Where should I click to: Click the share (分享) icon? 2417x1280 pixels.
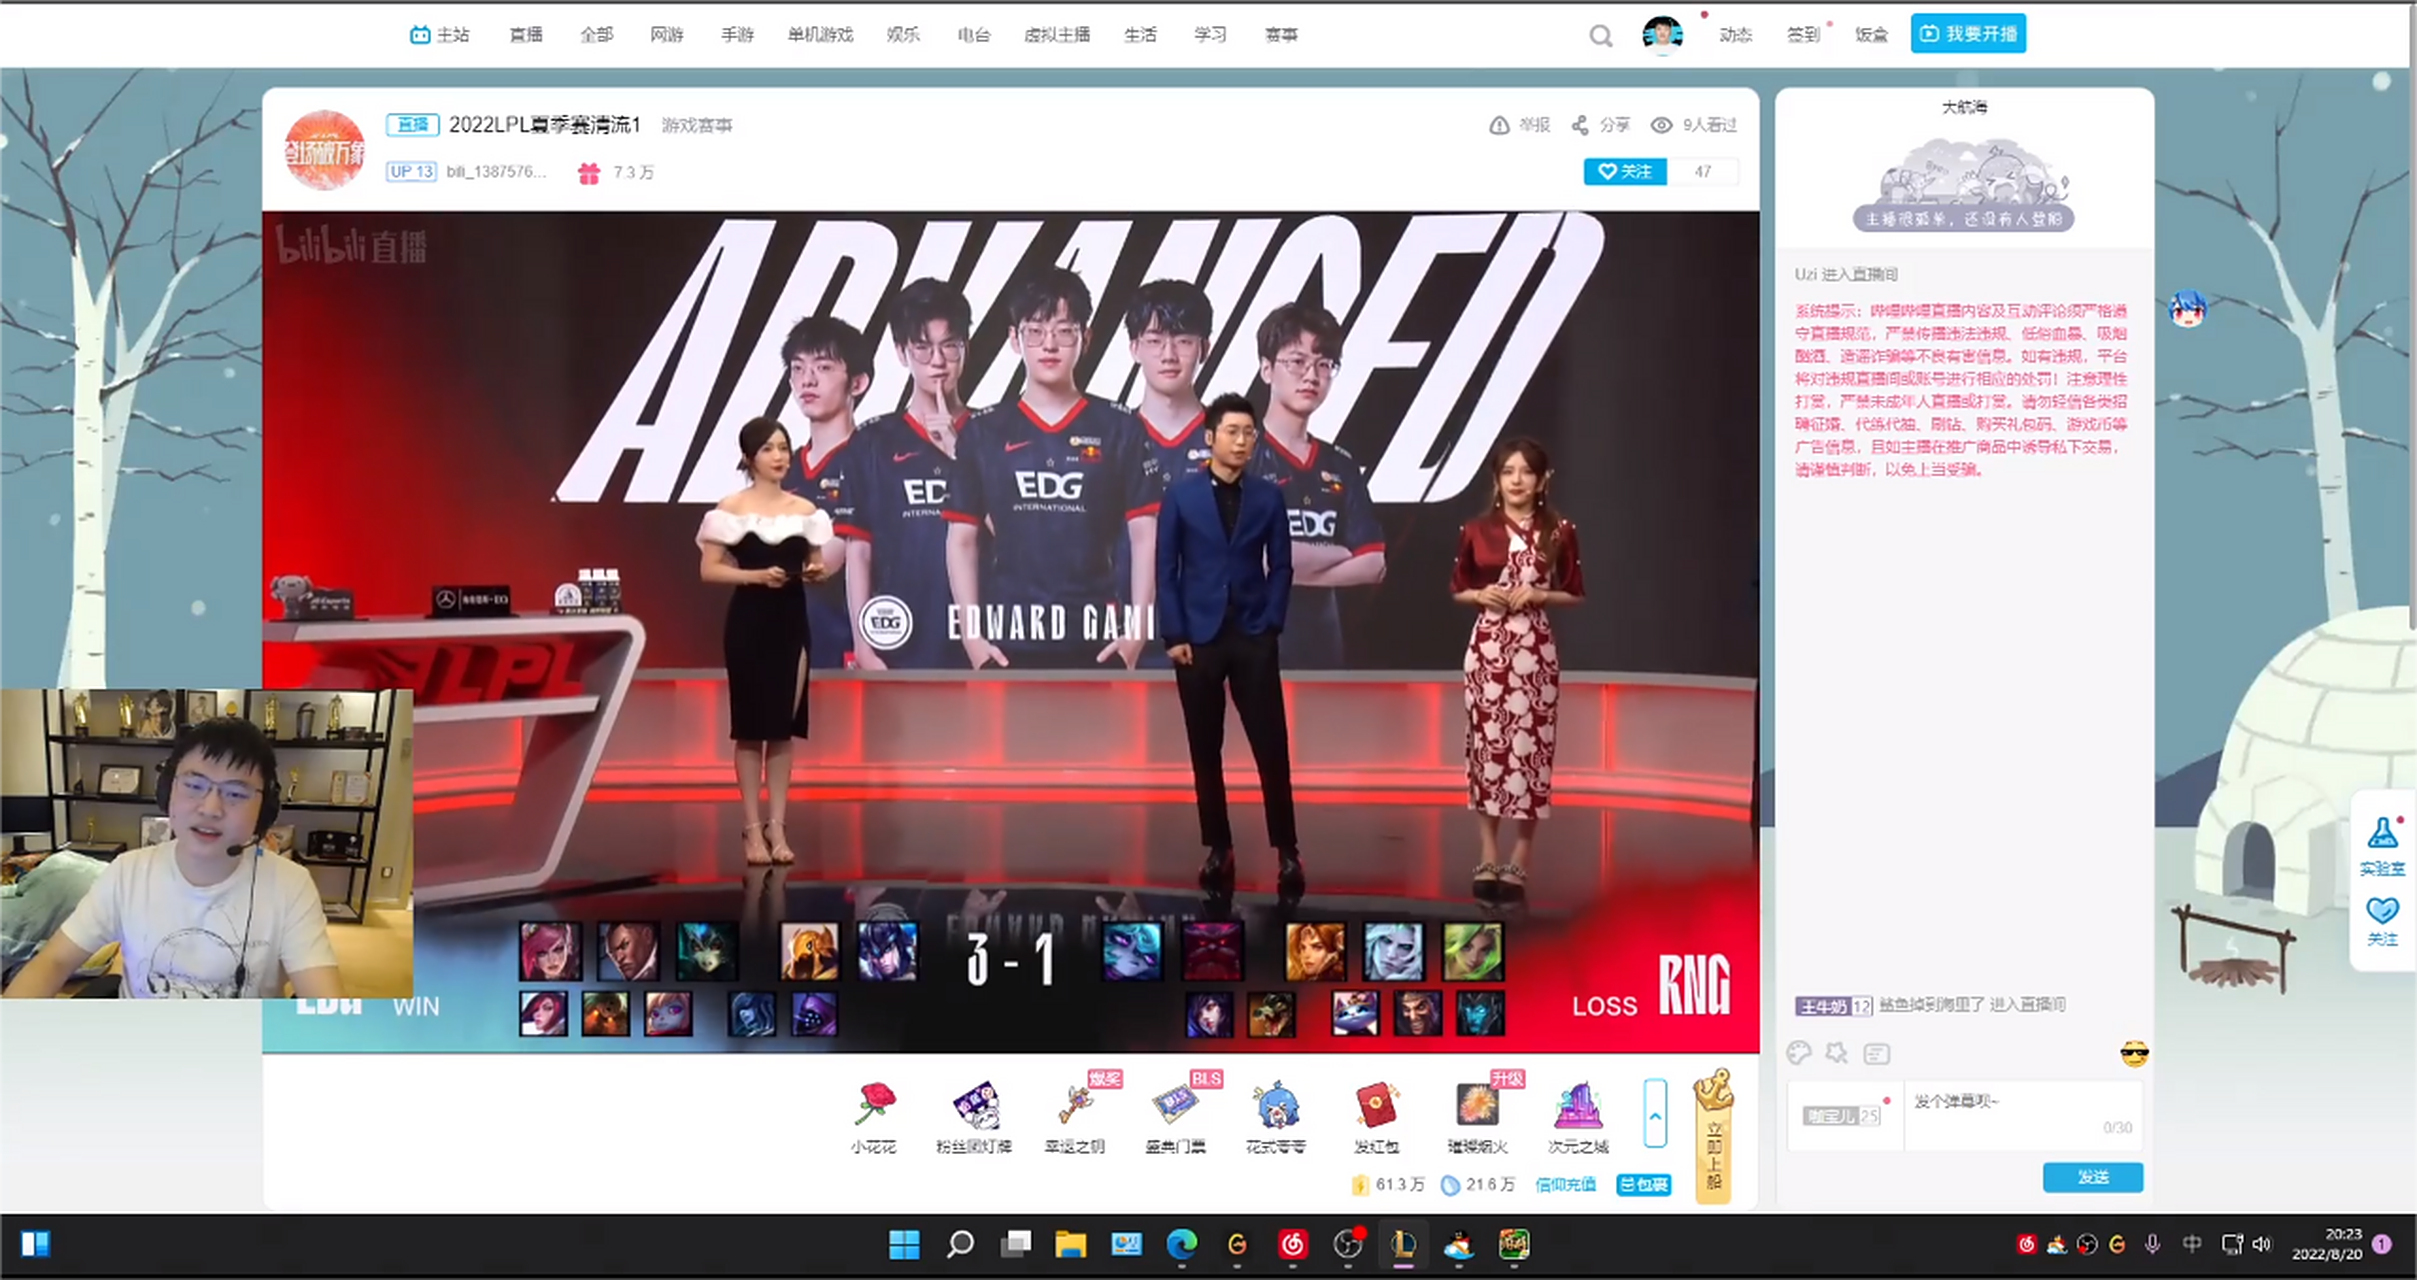point(1580,125)
